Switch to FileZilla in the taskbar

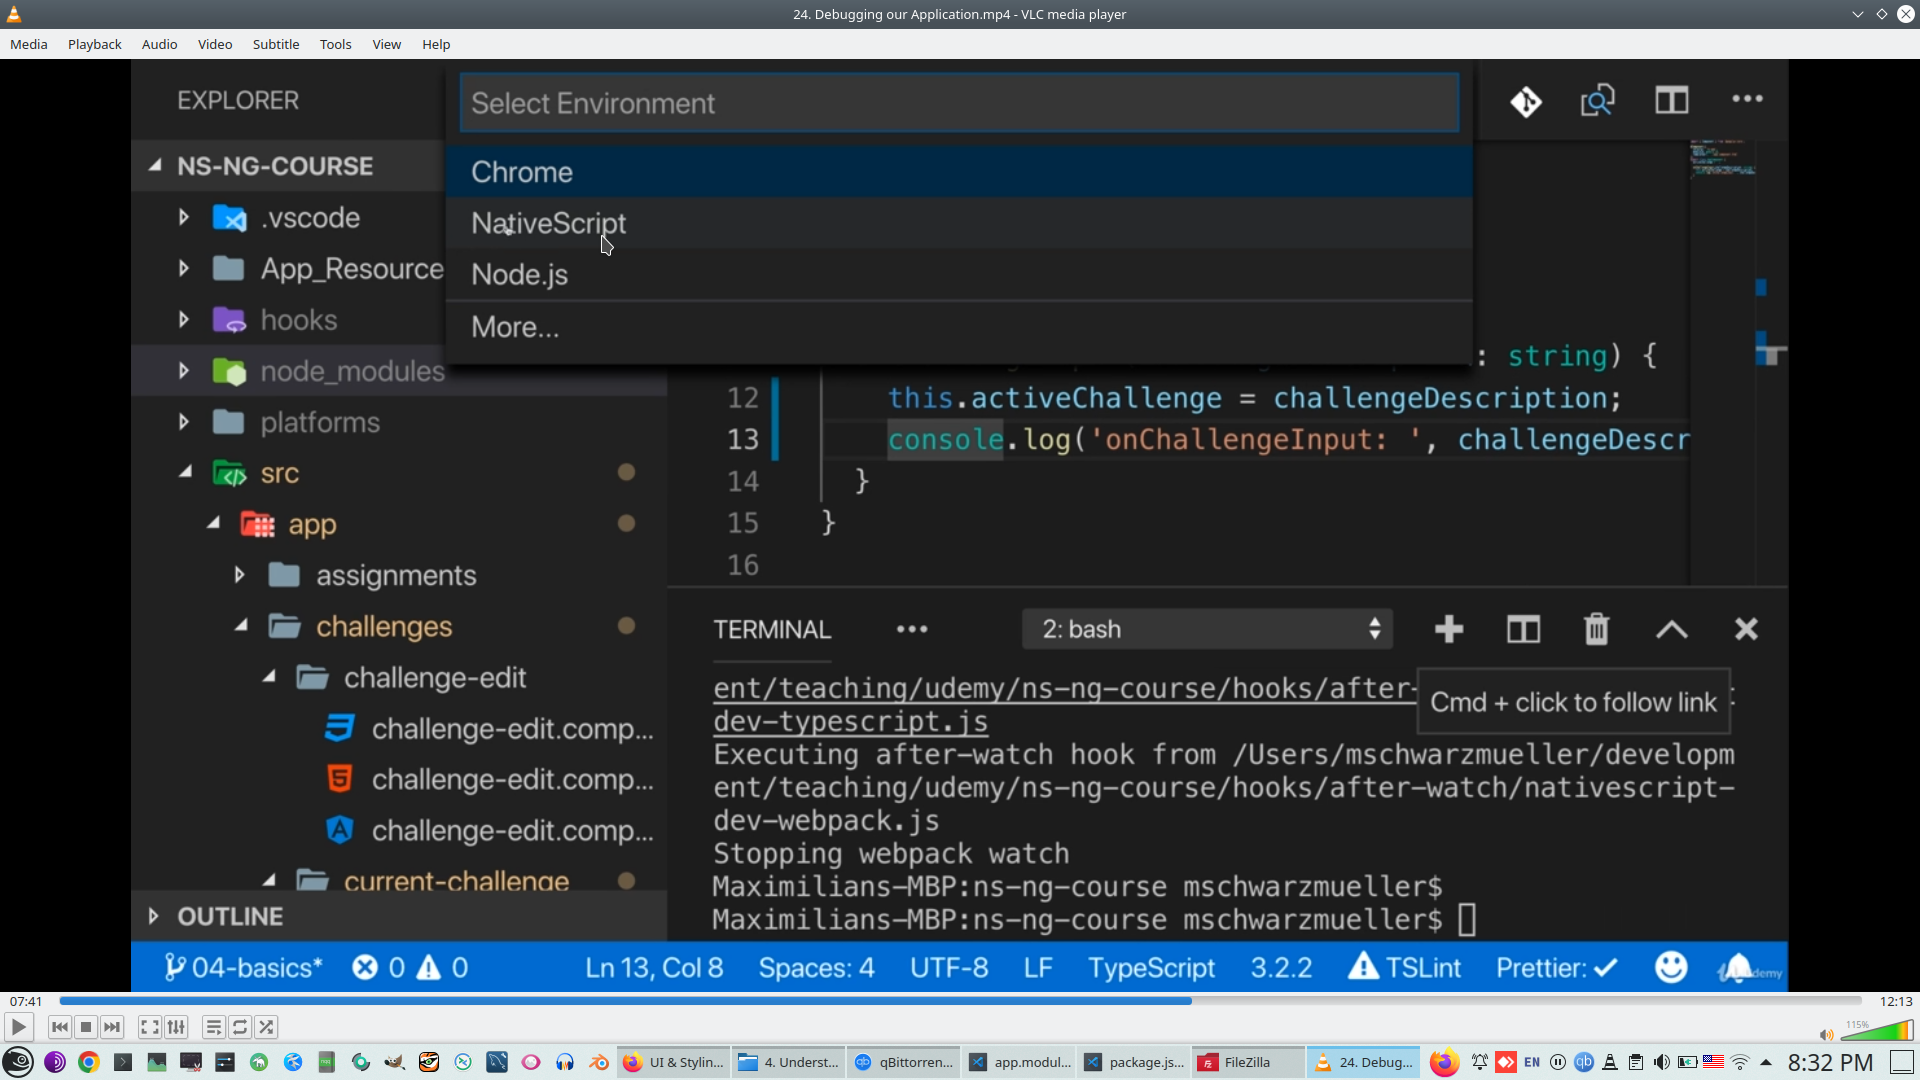(x=1246, y=1062)
